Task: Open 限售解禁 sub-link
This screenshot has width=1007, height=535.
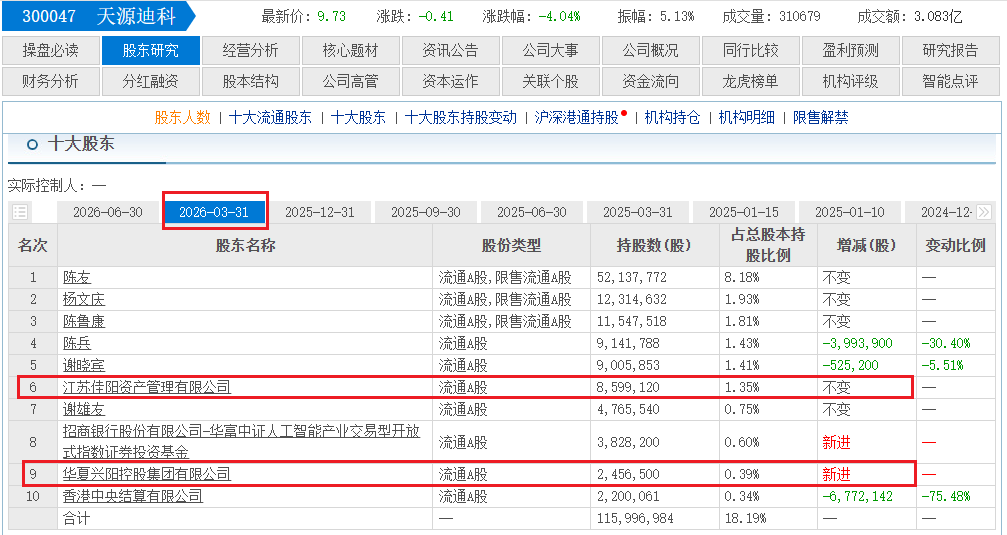Action: point(821,118)
